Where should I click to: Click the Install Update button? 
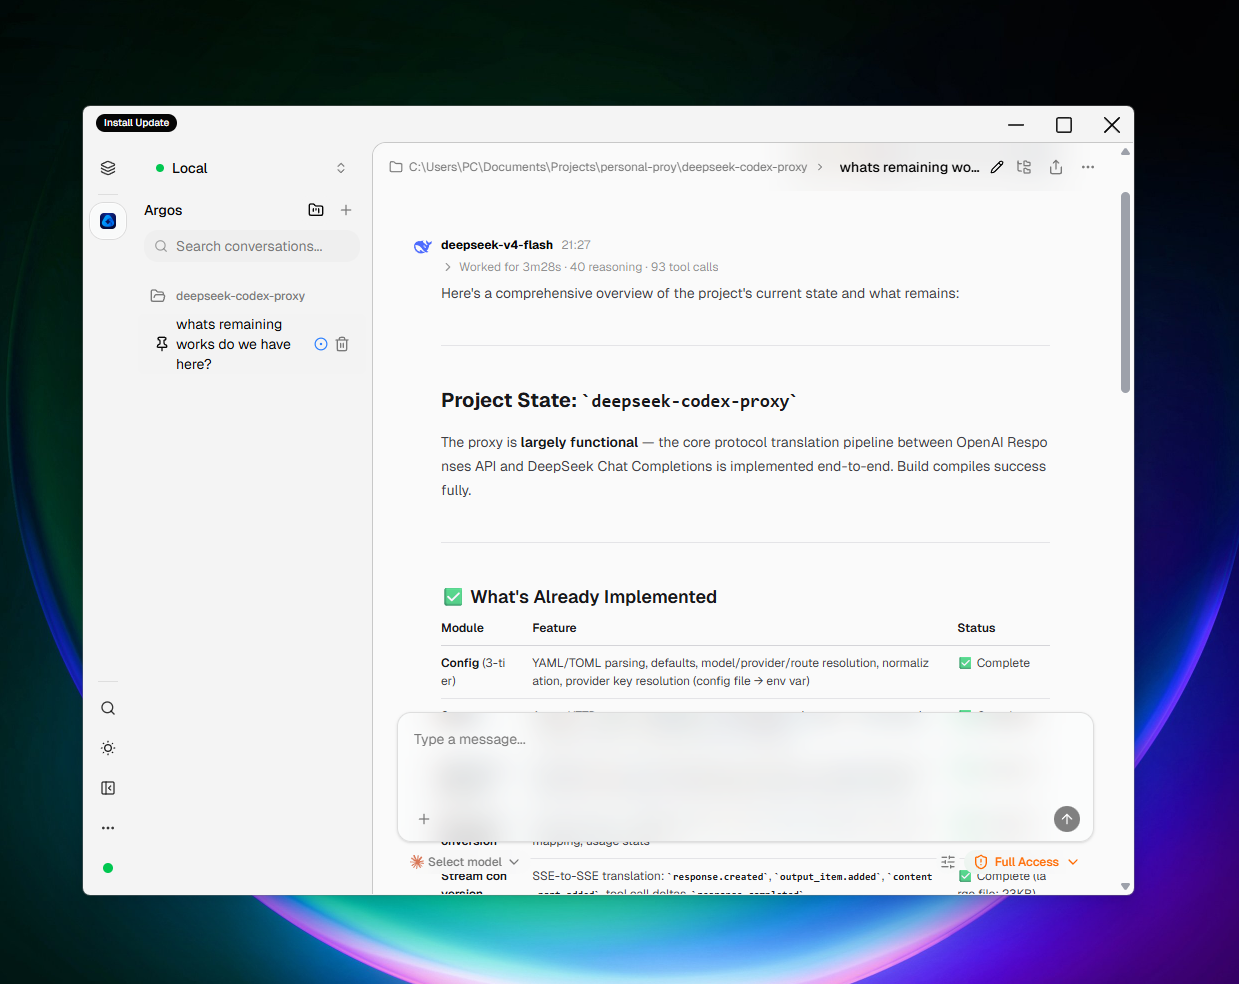click(136, 123)
